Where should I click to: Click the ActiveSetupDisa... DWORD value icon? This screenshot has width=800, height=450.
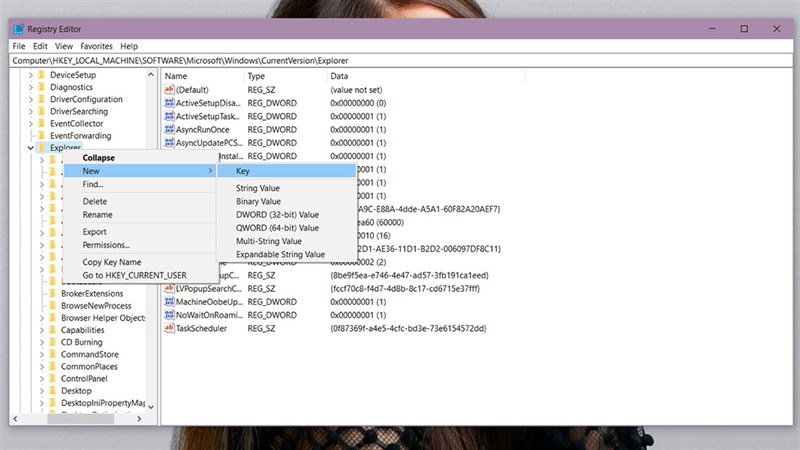(x=169, y=103)
